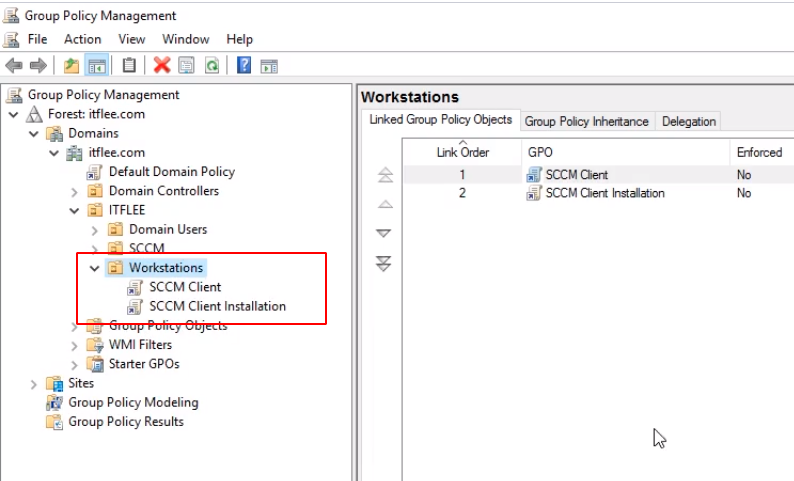Click the green Refresh toolbar icon
The width and height of the screenshot is (794, 481).
pos(212,65)
